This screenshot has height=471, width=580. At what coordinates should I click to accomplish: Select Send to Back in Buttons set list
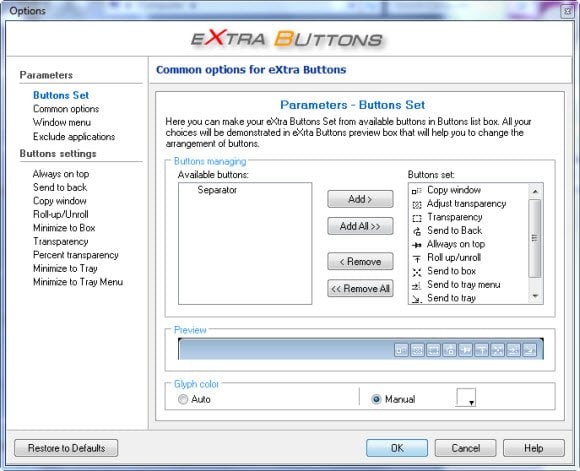tap(455, 231)
